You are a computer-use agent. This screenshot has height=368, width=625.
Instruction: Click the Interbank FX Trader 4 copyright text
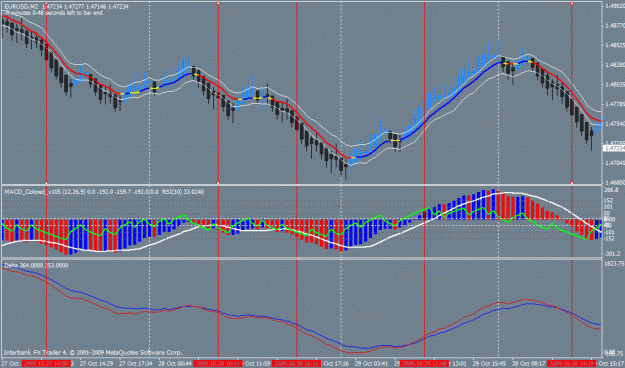pos(93,352)
